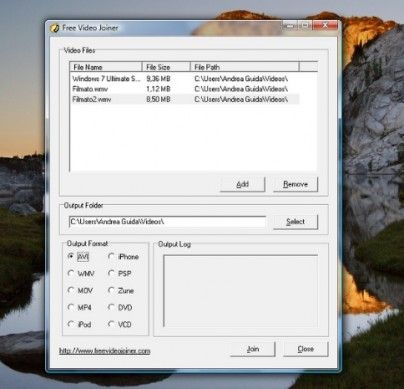Click the Remove button
Viewport: 404px width, 389px height.
[x=295, y=184]
